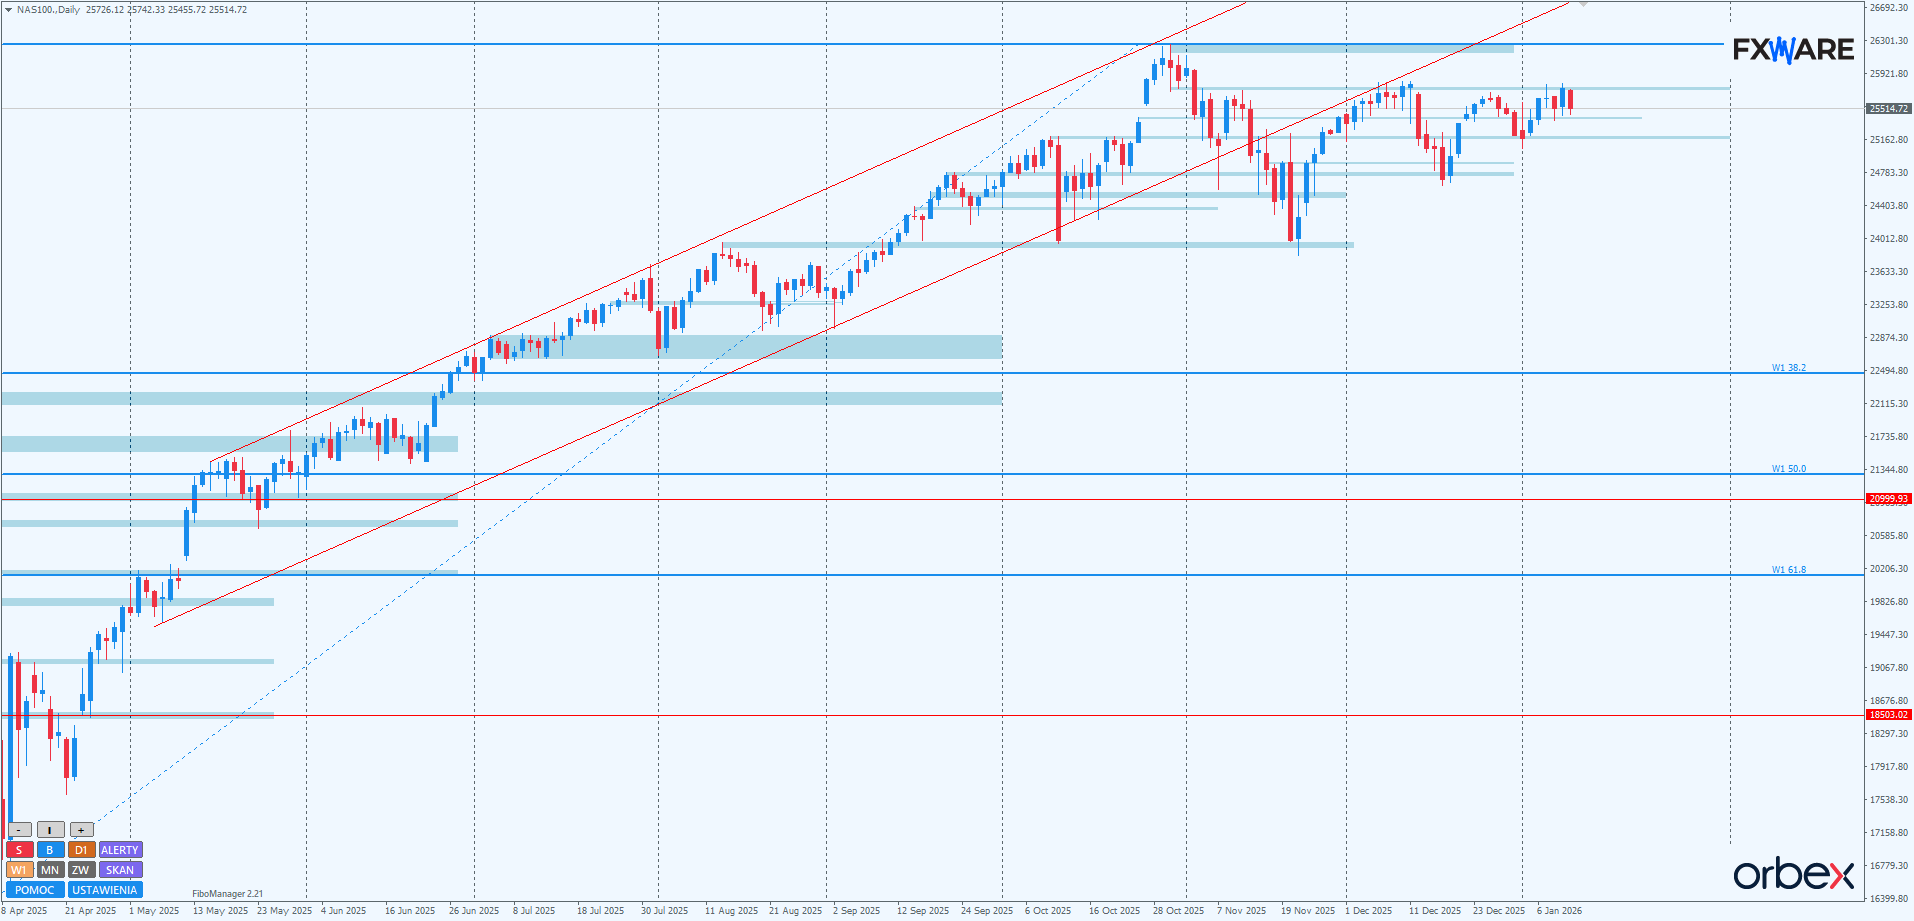The width and height of the screenshot is (1914, 921).
Task: Toggle the ZW button
Action: 81,870
